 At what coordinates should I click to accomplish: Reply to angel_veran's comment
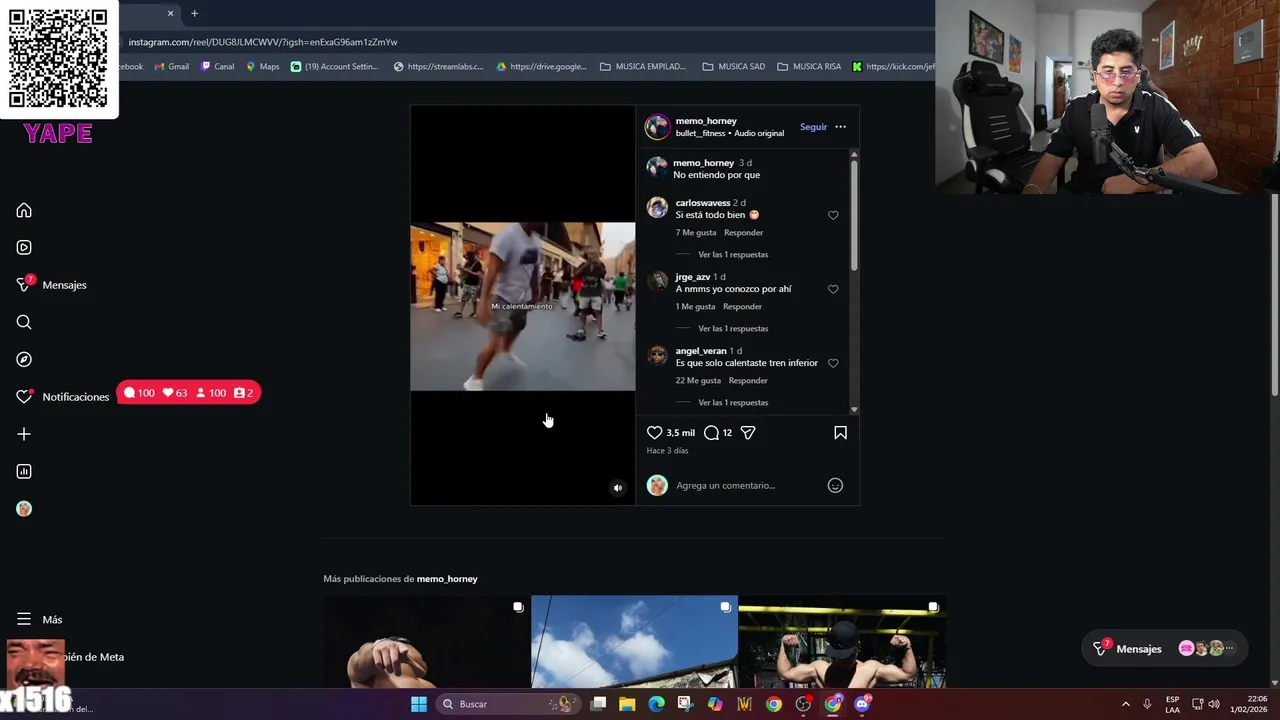tap(748, 381)
